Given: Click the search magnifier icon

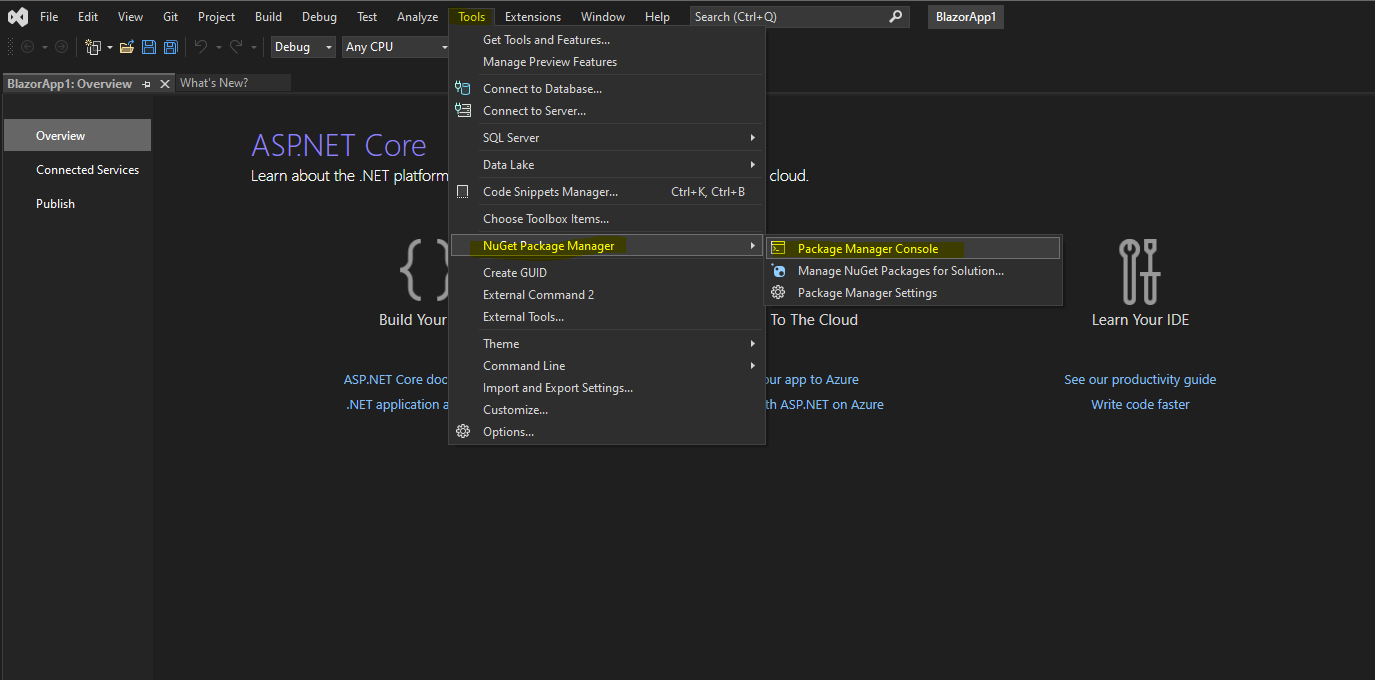Looking at the screenshot, I should point(895,16).
